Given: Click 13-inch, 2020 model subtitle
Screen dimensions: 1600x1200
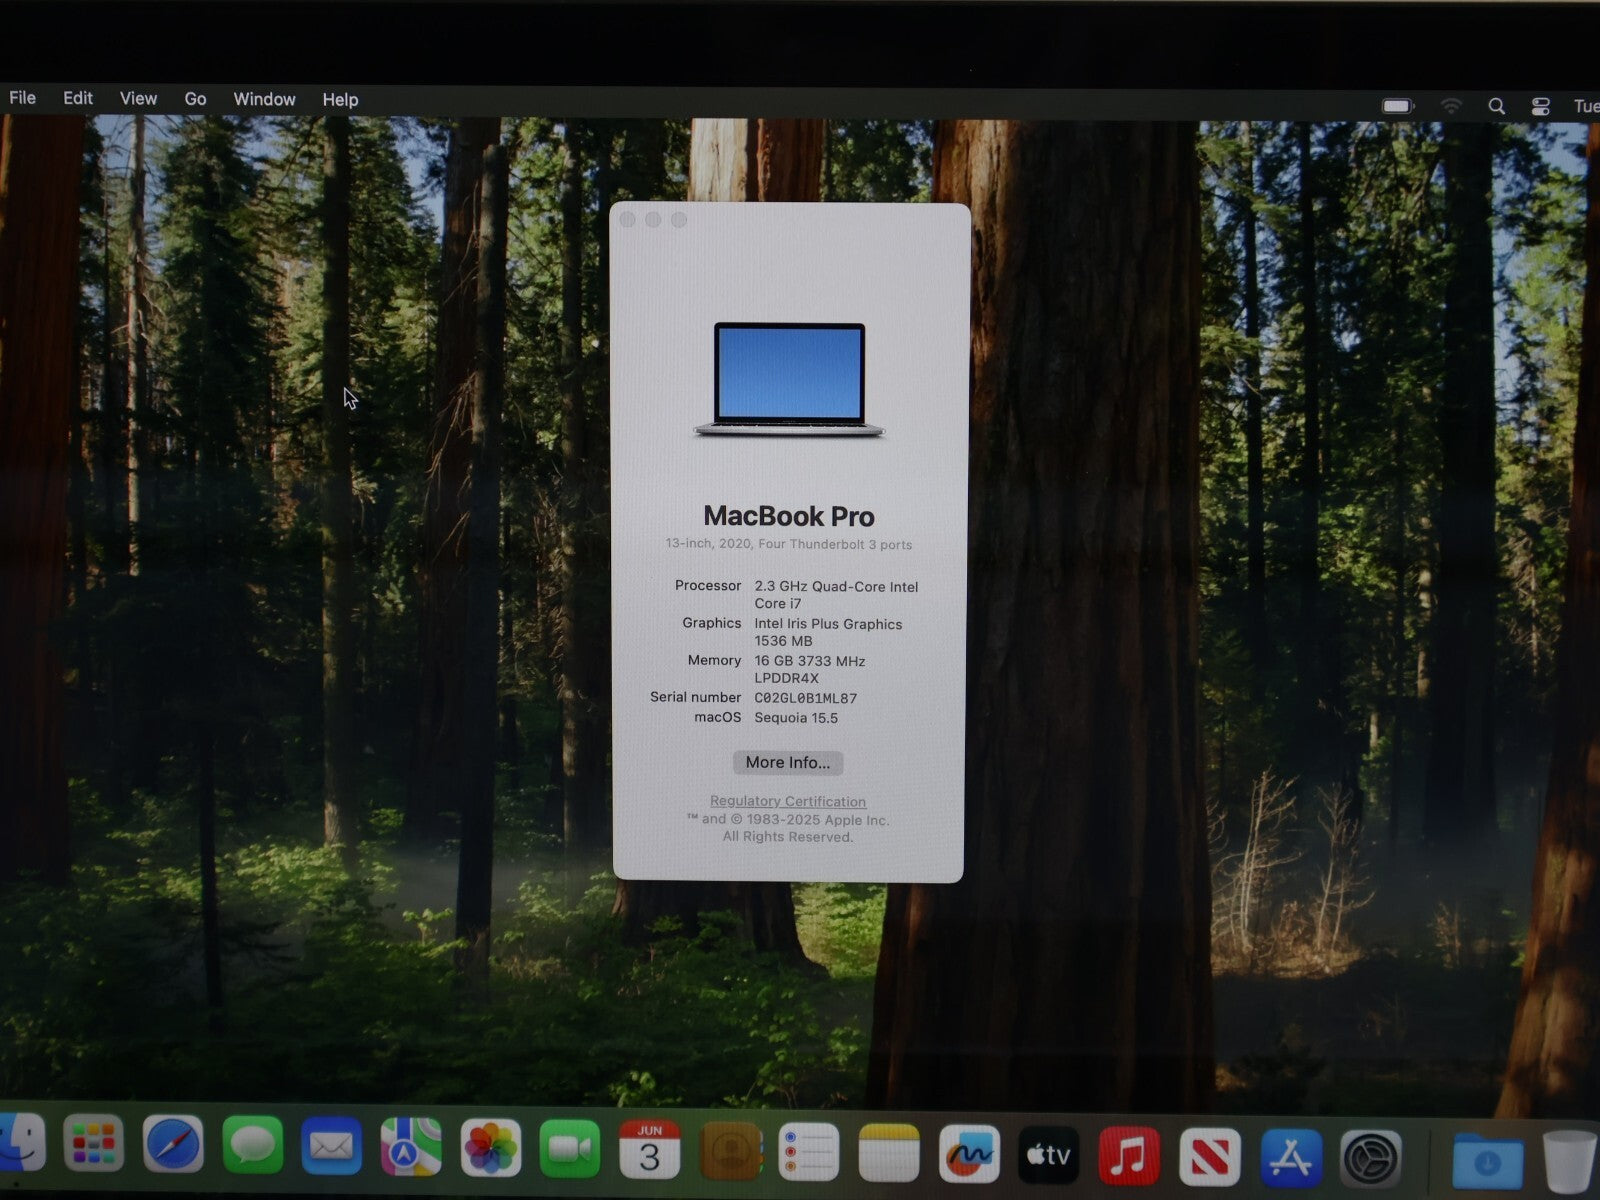Looking at the screenshot, I should coord(788,544).
